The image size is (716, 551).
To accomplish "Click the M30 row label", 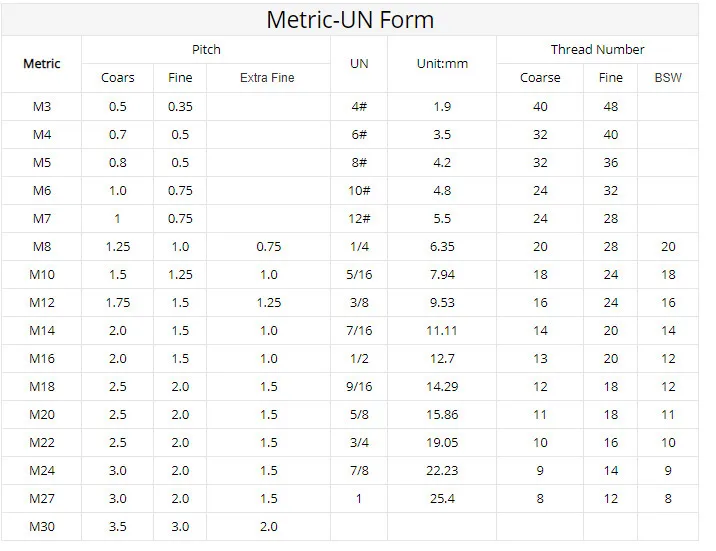I will click(41, 527).
